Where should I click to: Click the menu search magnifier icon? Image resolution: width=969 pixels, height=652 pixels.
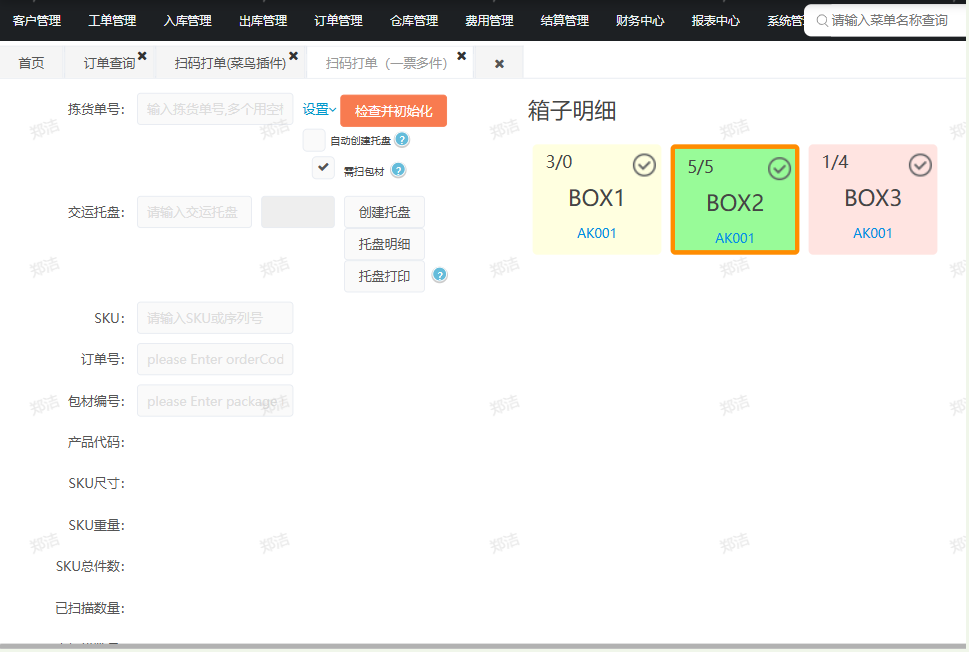tap(822, 21)
